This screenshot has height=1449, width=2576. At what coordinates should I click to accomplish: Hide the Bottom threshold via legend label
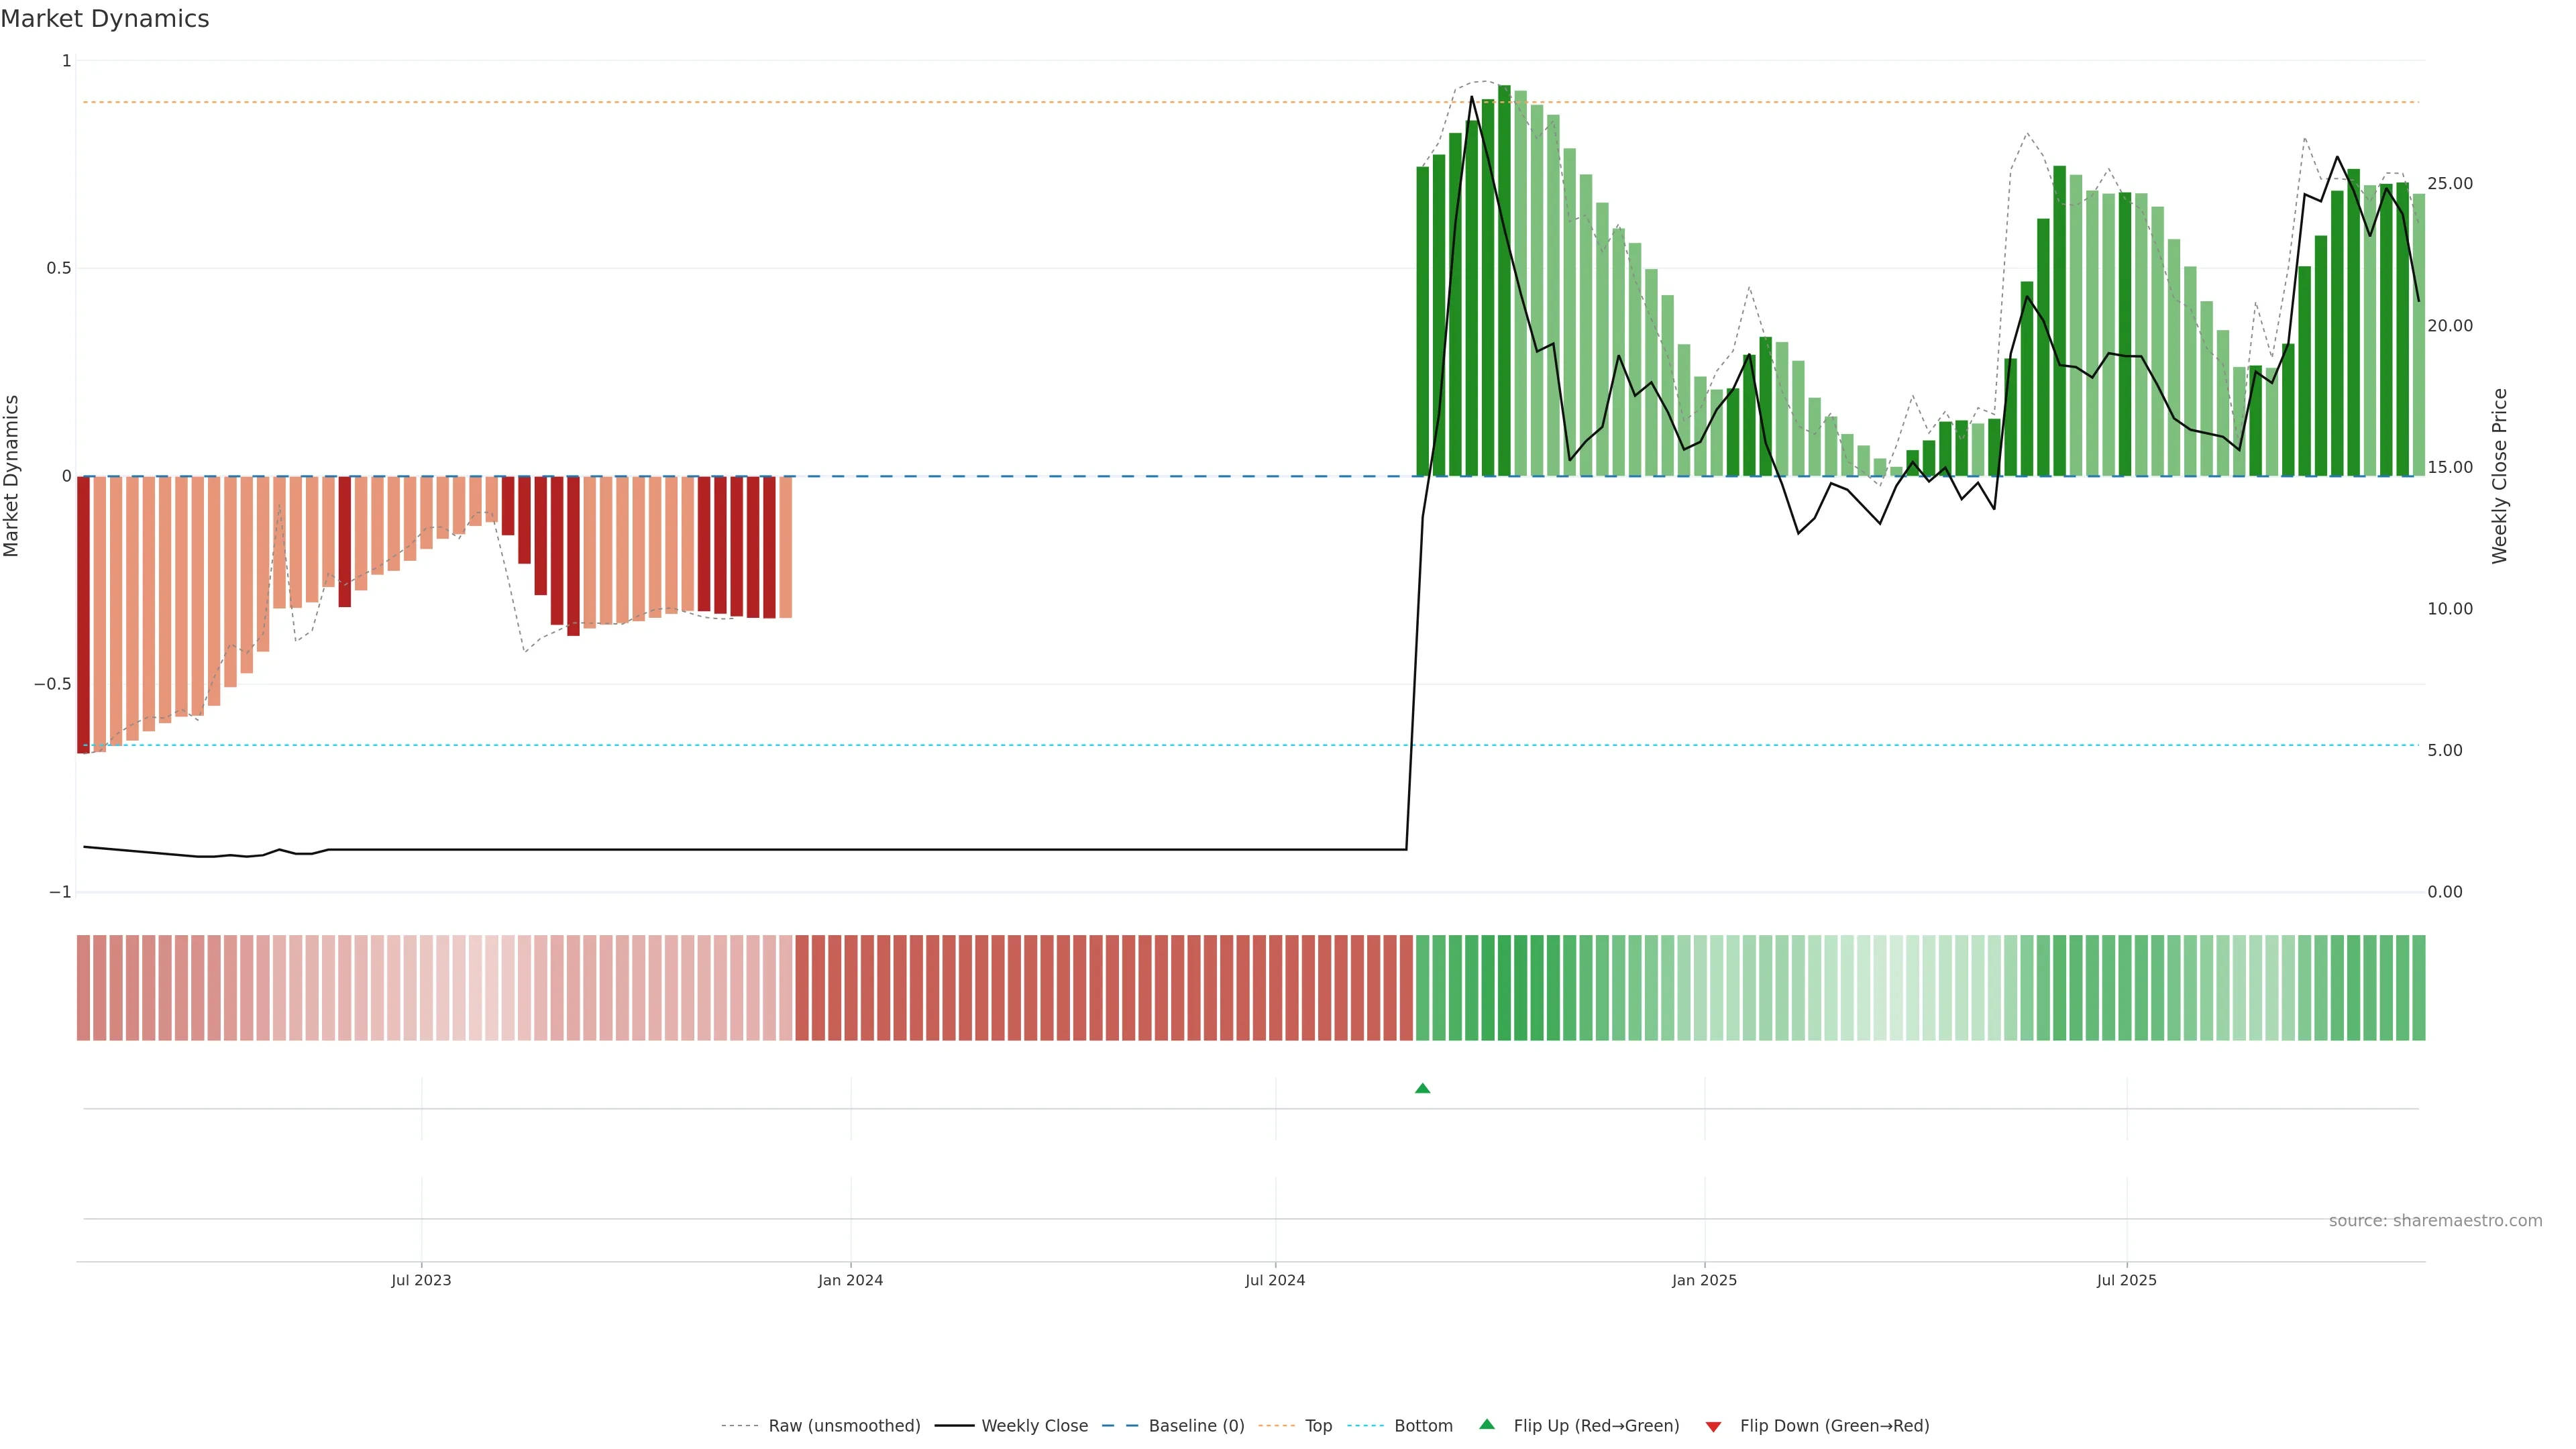tap(1423, 1426)
